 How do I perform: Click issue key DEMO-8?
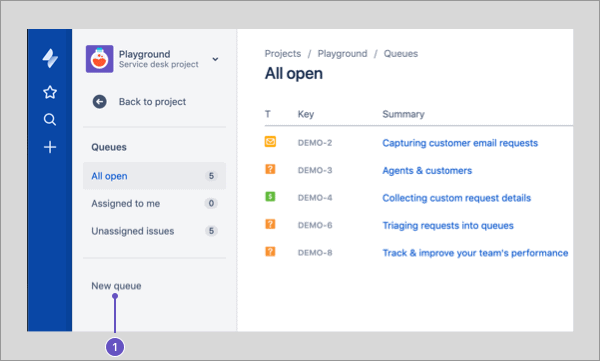click(x=315, y=253)
